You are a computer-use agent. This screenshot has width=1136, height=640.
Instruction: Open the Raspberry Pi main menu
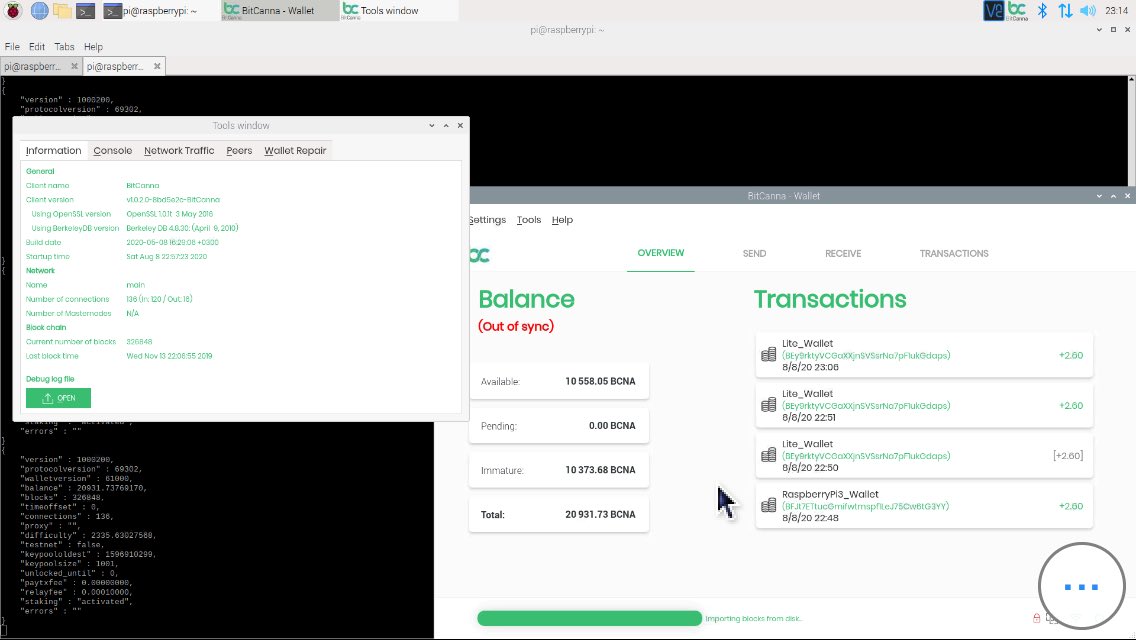(x=13, y=11)
